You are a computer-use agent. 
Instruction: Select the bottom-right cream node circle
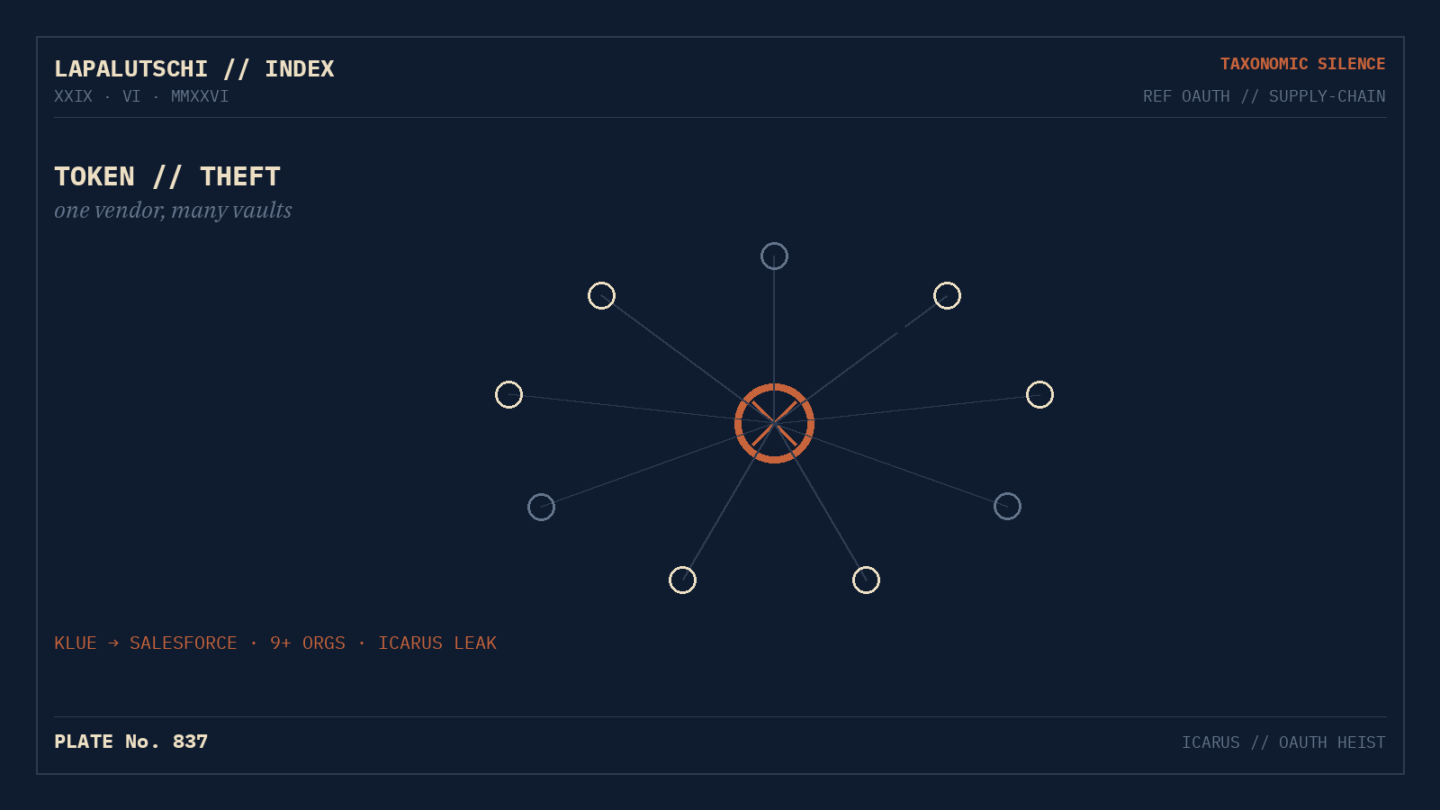(866, 580)
